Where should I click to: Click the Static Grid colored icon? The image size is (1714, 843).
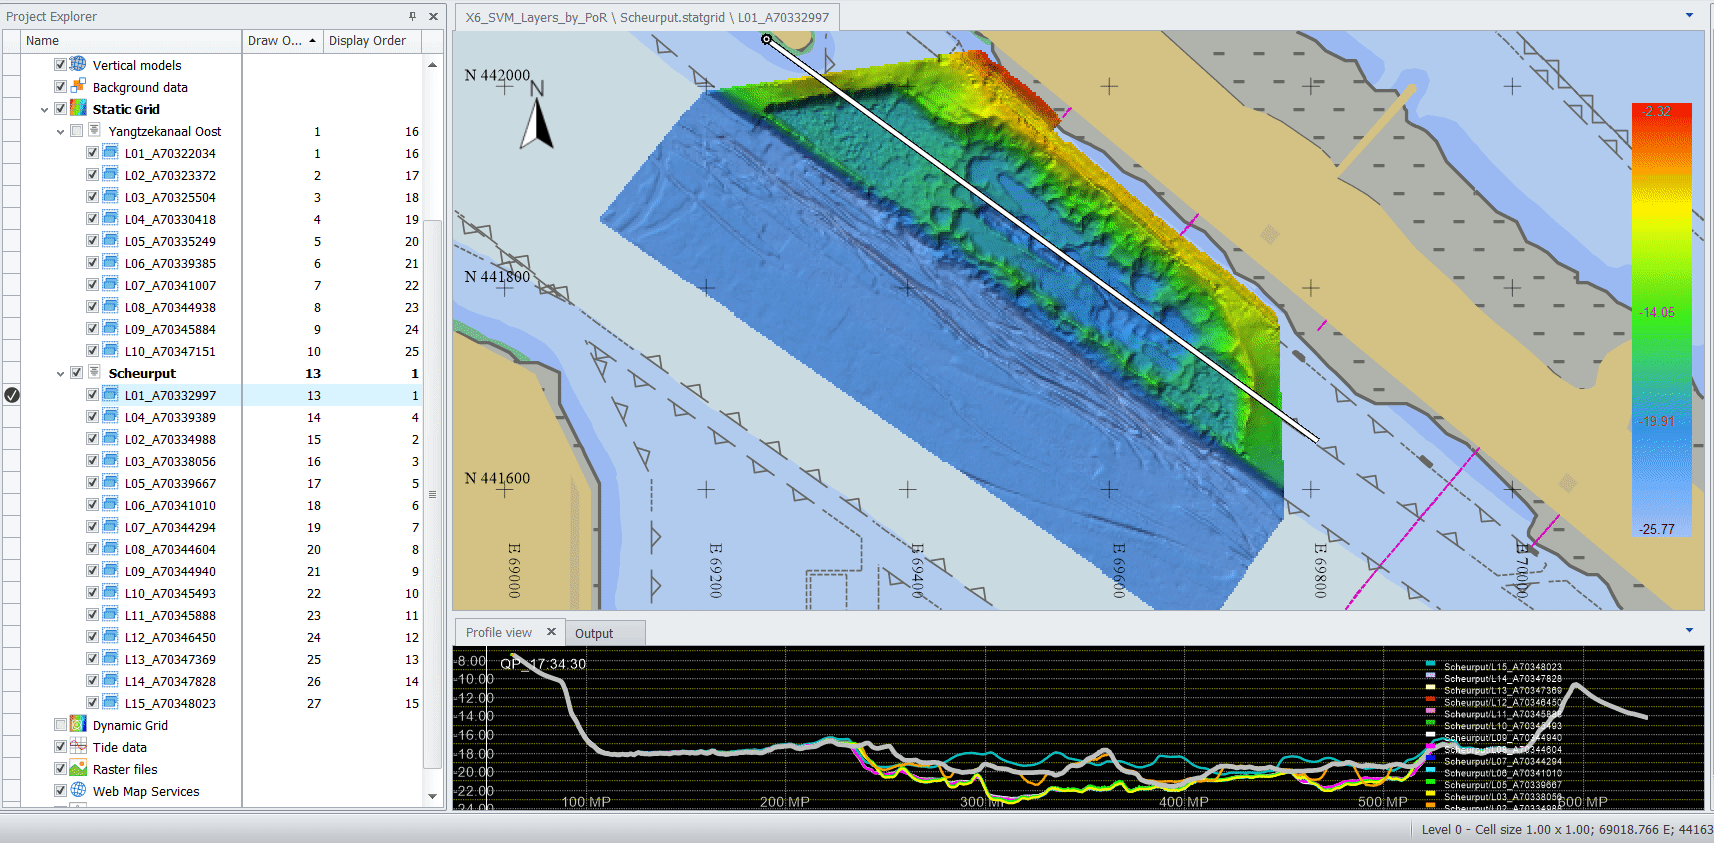[78, 108]
